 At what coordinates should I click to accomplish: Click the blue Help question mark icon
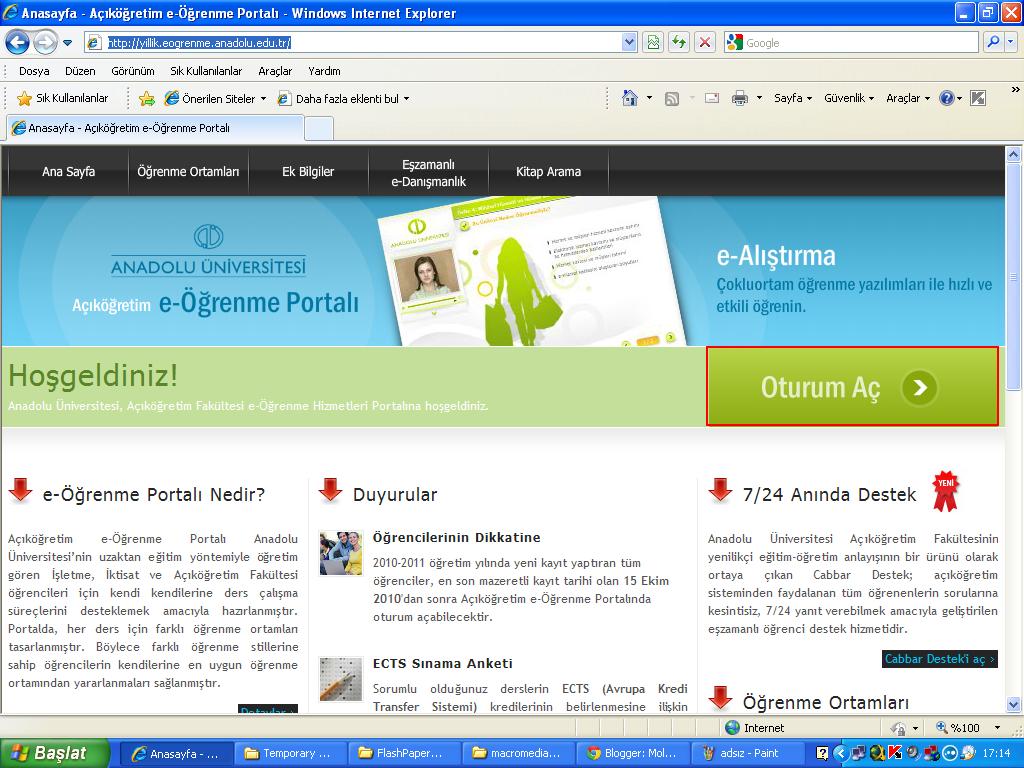click(946, 99)
